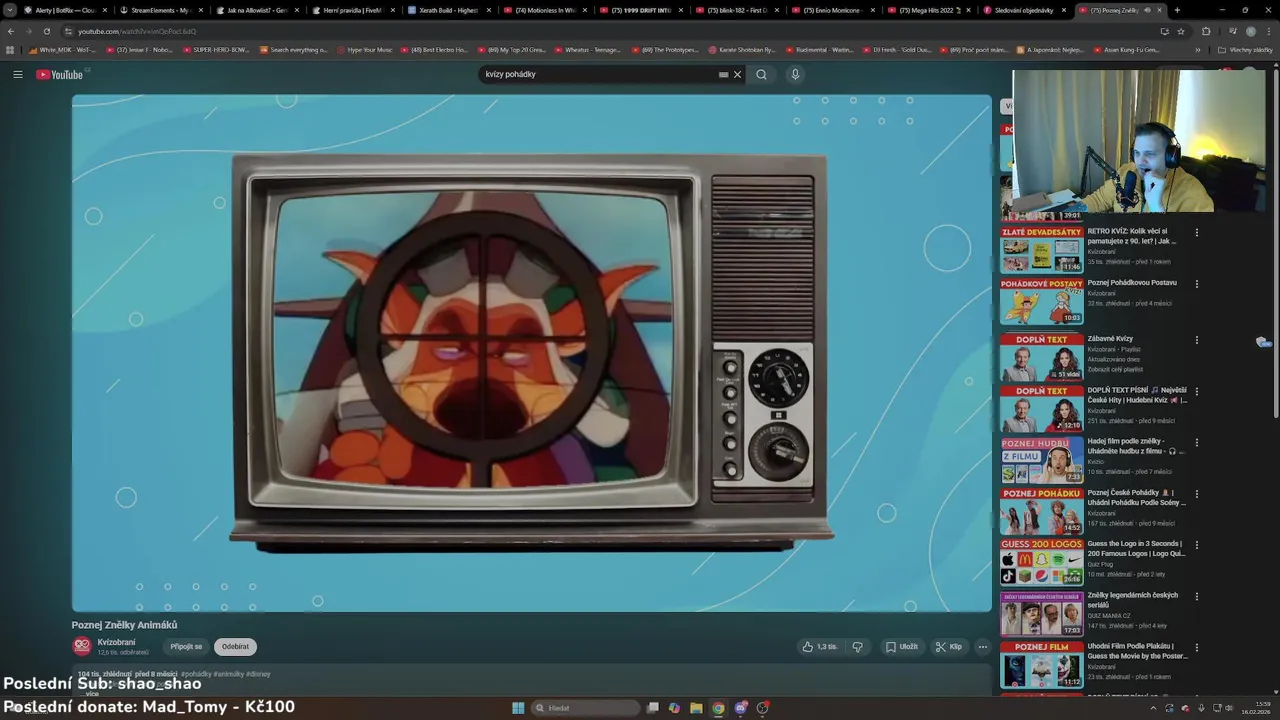Click the Odebírat subscribe button
Image resolution: width=1280 pixels, height=720 pixels.
click(235, 647)
